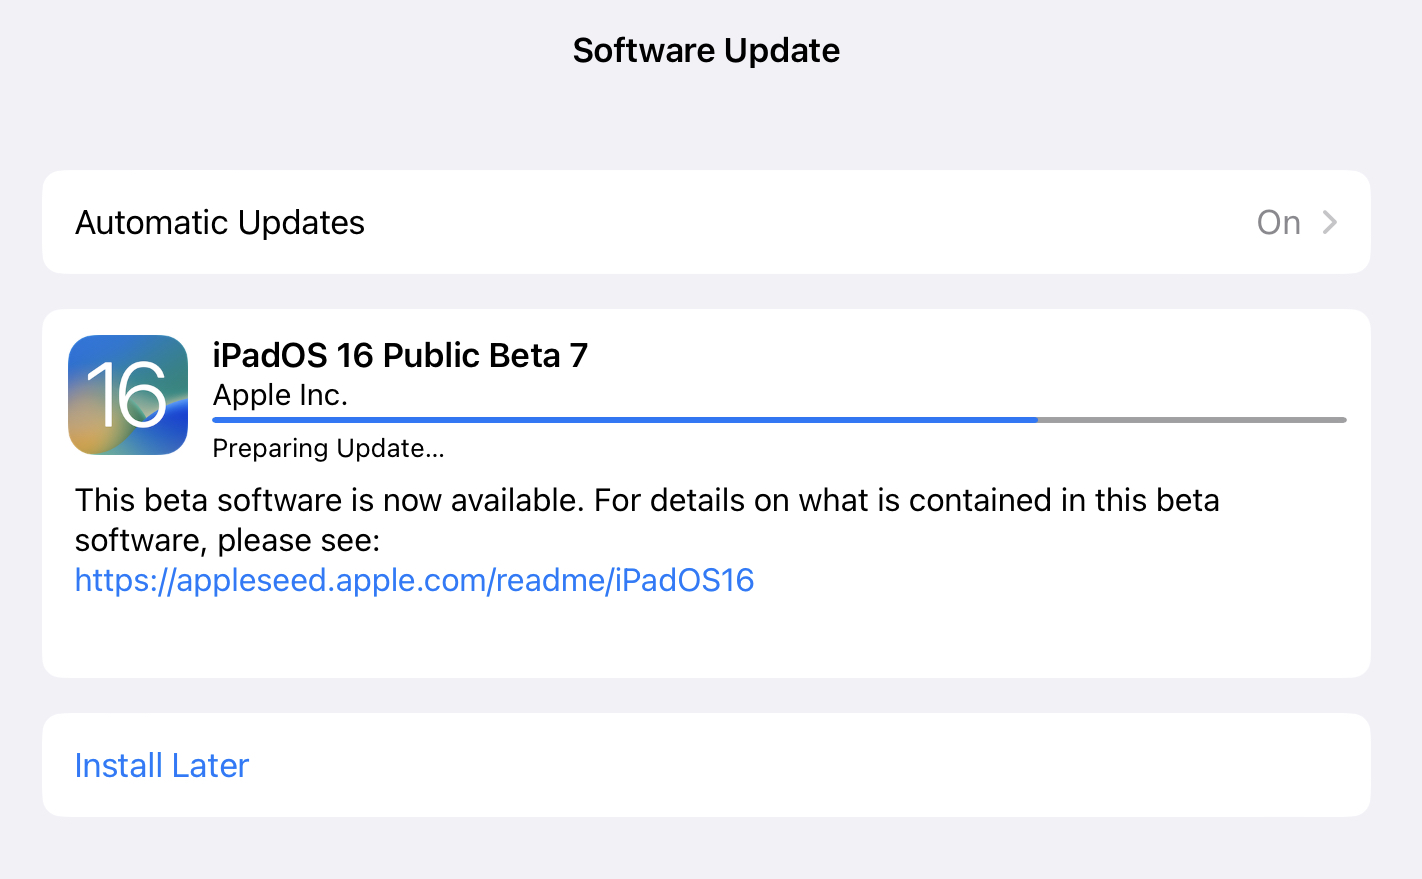Screen dimensions: 1422x879
Task: Expand the Automatic Updates chevron arrow
Action: (1329, 222)
